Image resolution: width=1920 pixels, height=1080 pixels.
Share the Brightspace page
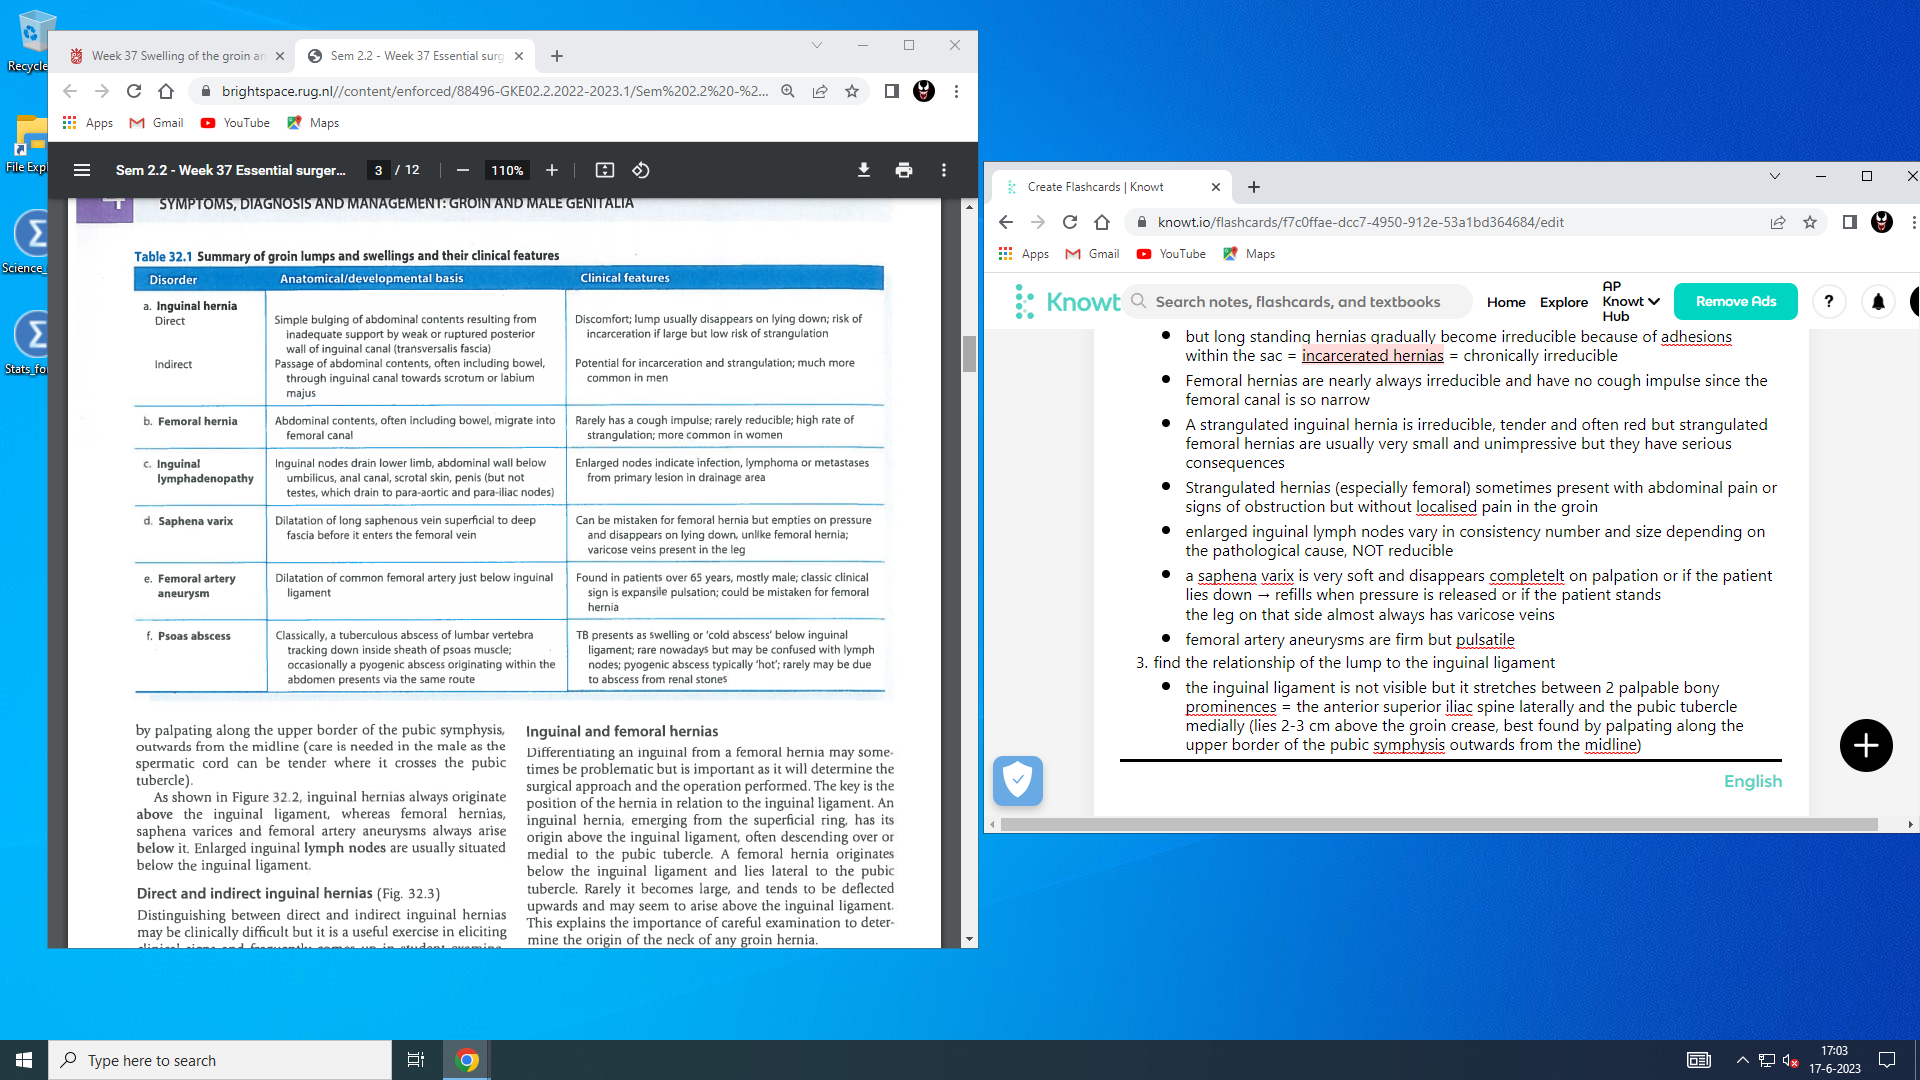(820, 91)
